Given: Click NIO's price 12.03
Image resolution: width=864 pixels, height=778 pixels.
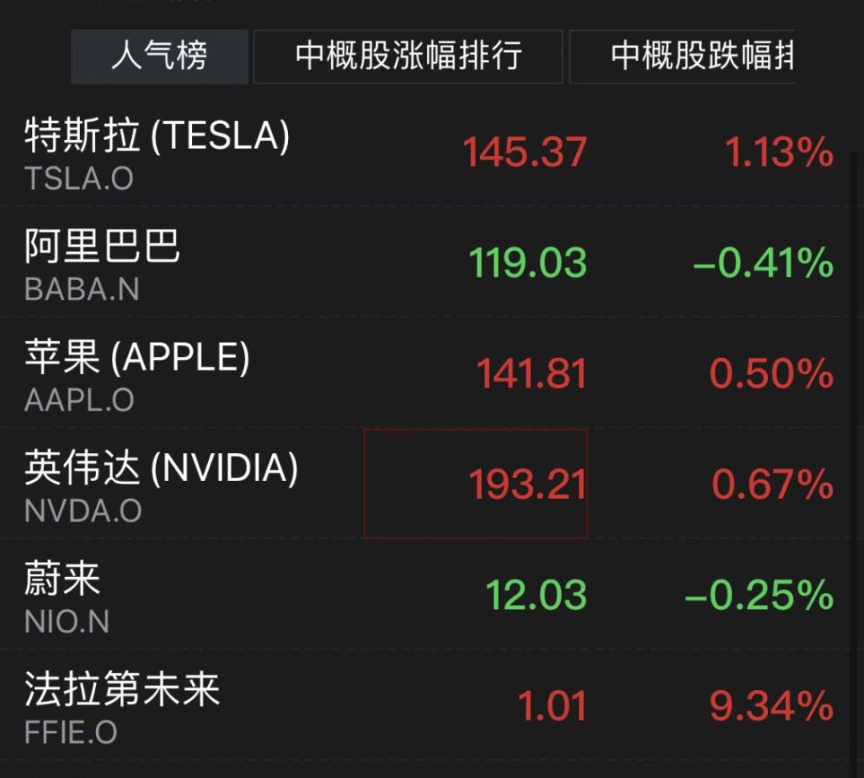Looking at the screenshot, I should [x=536, y=595].
